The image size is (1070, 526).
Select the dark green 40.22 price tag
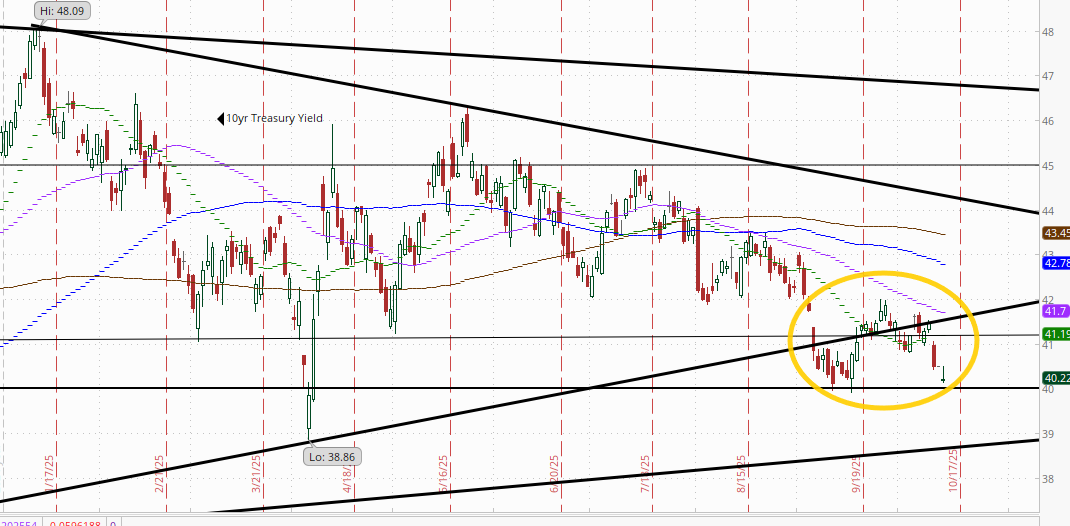1056,378
